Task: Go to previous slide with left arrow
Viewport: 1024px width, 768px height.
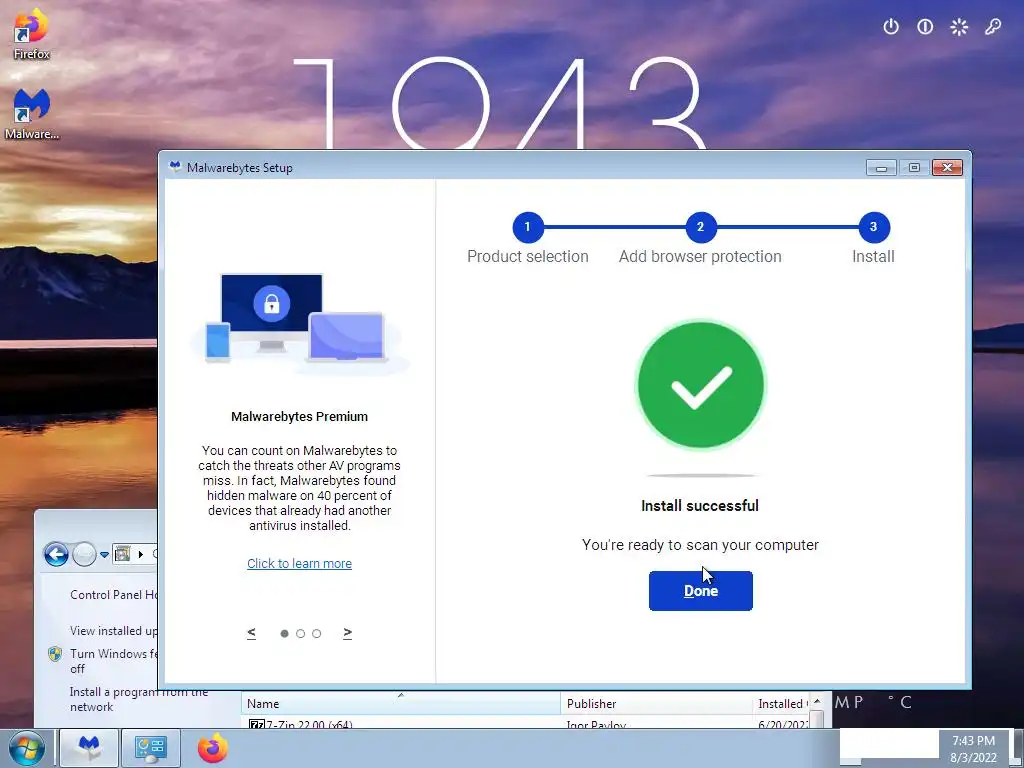Action: 251,633
